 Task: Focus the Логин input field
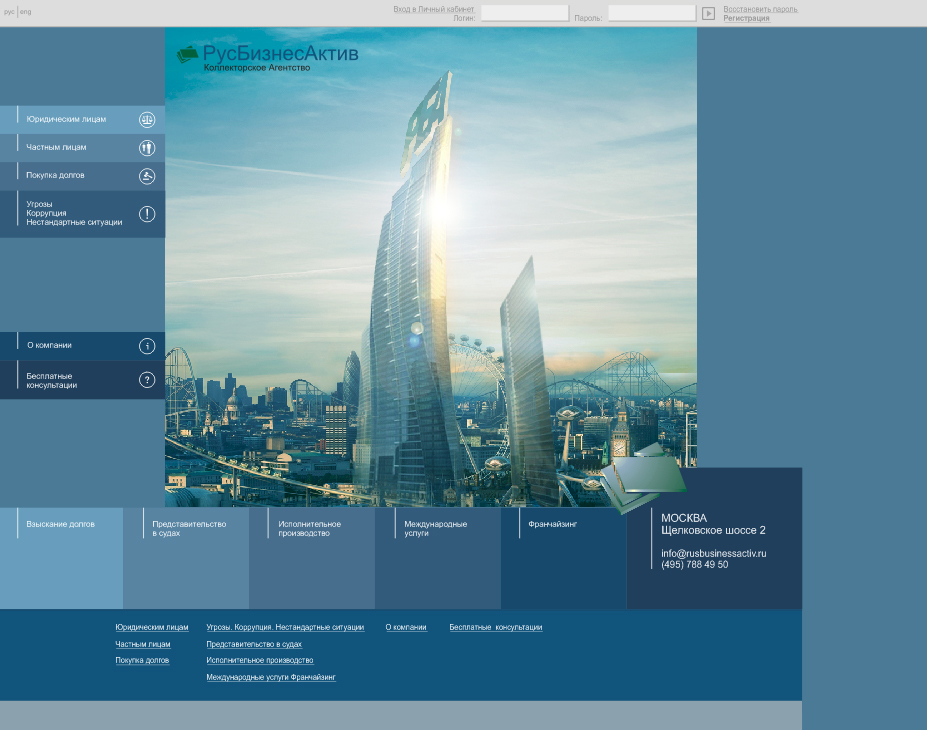(524, 13)
